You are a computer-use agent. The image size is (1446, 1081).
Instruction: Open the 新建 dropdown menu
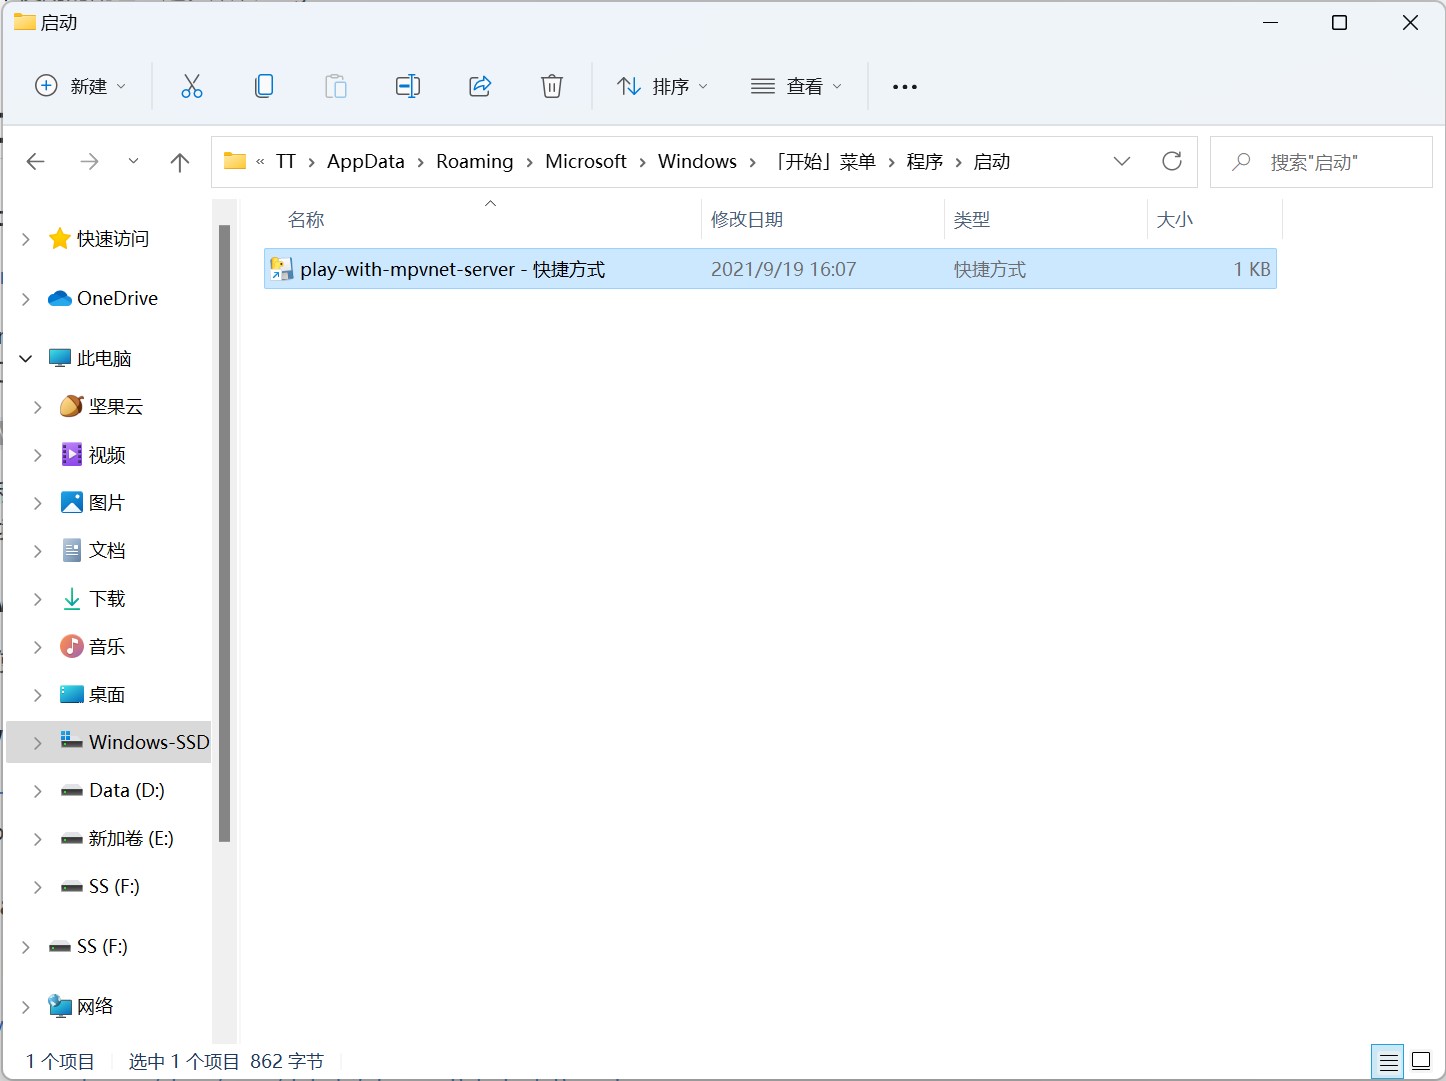(x=81, y=86)
